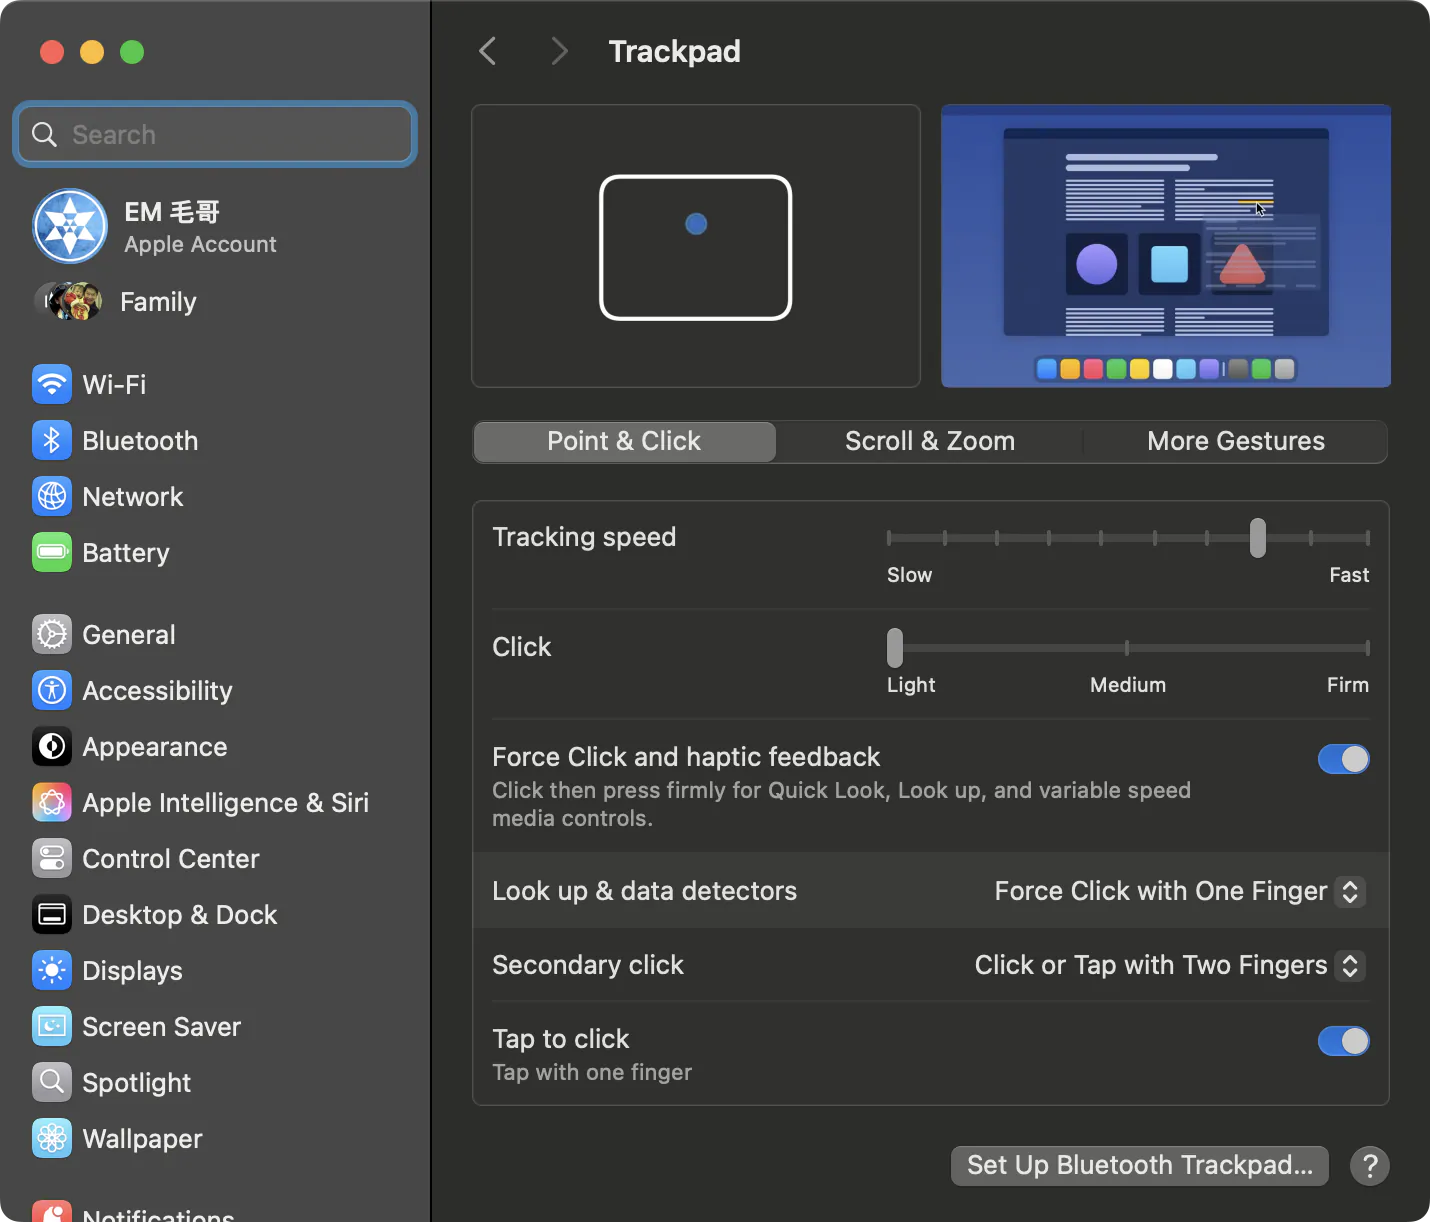Open the help question mark button

1370,1165
